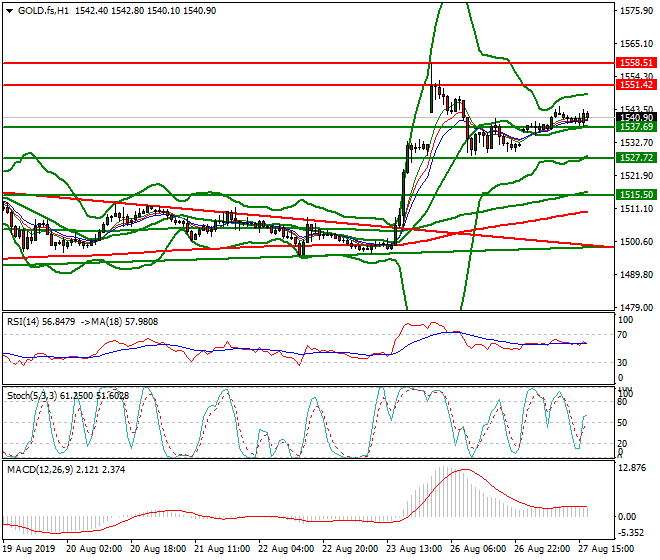Select the -5.352 MACD scale value
This screenshot has height=560, width=660.
click(x=632, y=533)
